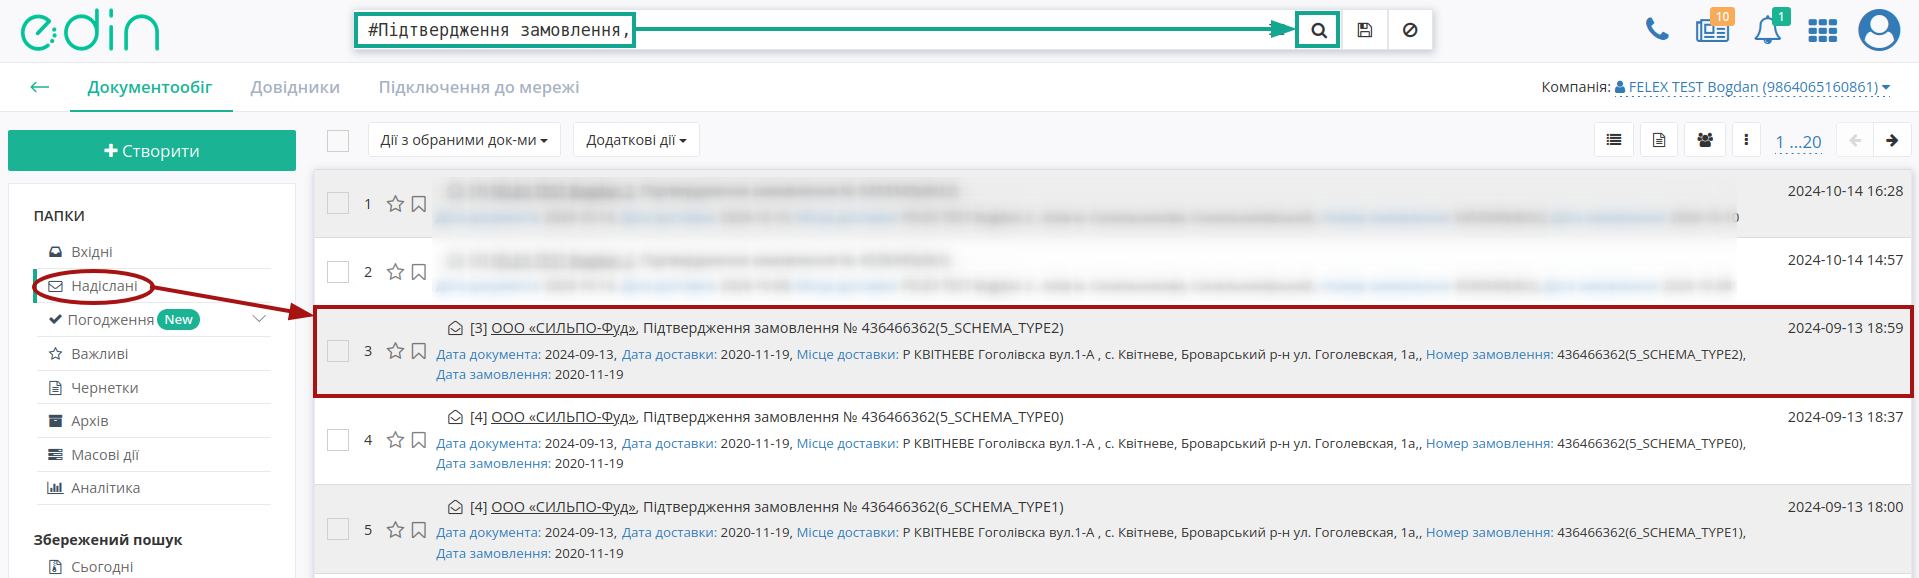Star document row 1

[x=395, y=204]
